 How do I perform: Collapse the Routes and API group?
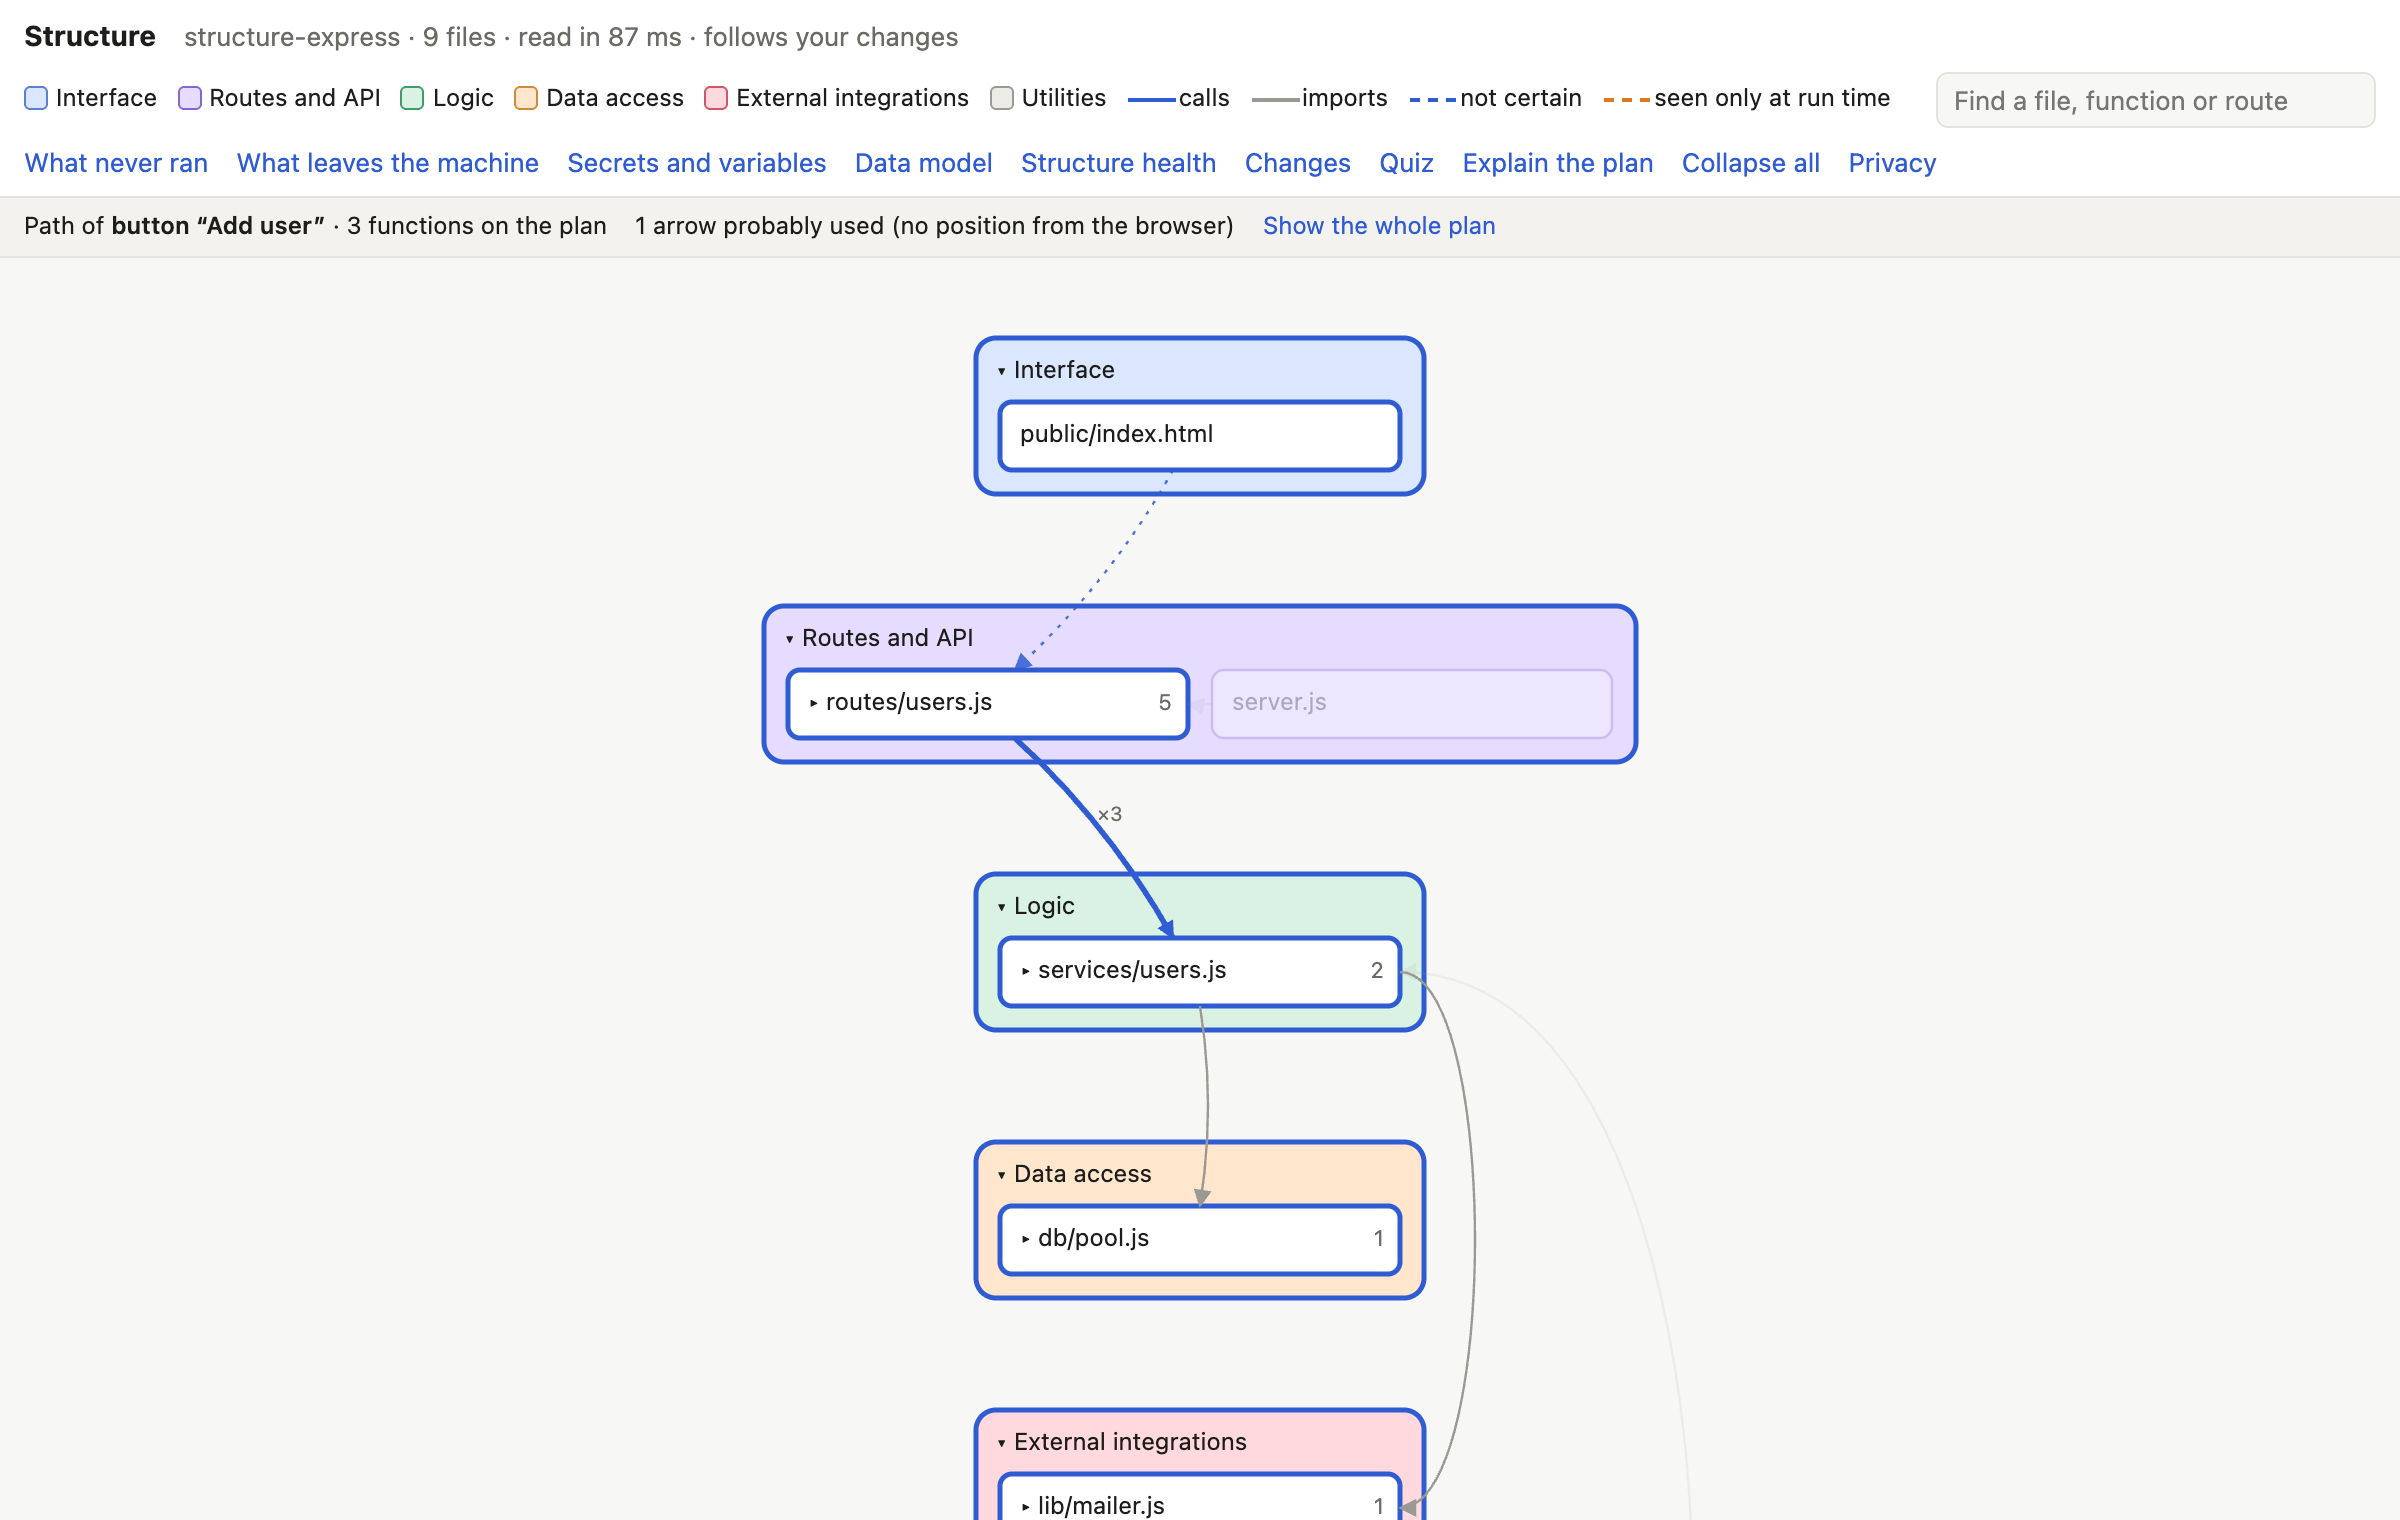pos(789,639)
